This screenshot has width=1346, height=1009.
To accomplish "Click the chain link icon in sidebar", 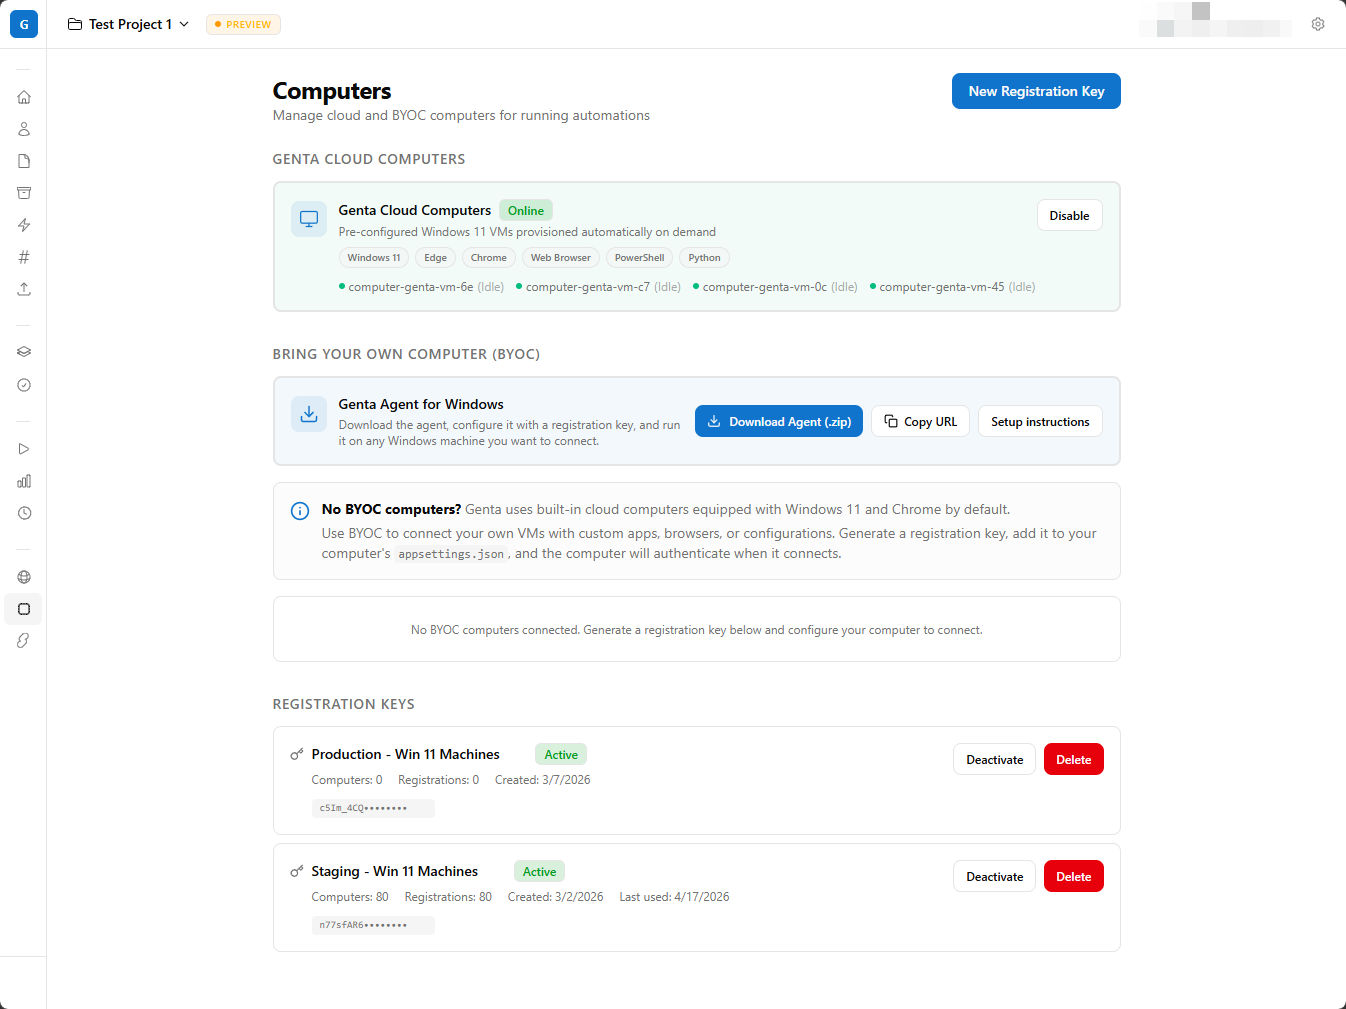I will pyautogui.click(x=24, y=641).
